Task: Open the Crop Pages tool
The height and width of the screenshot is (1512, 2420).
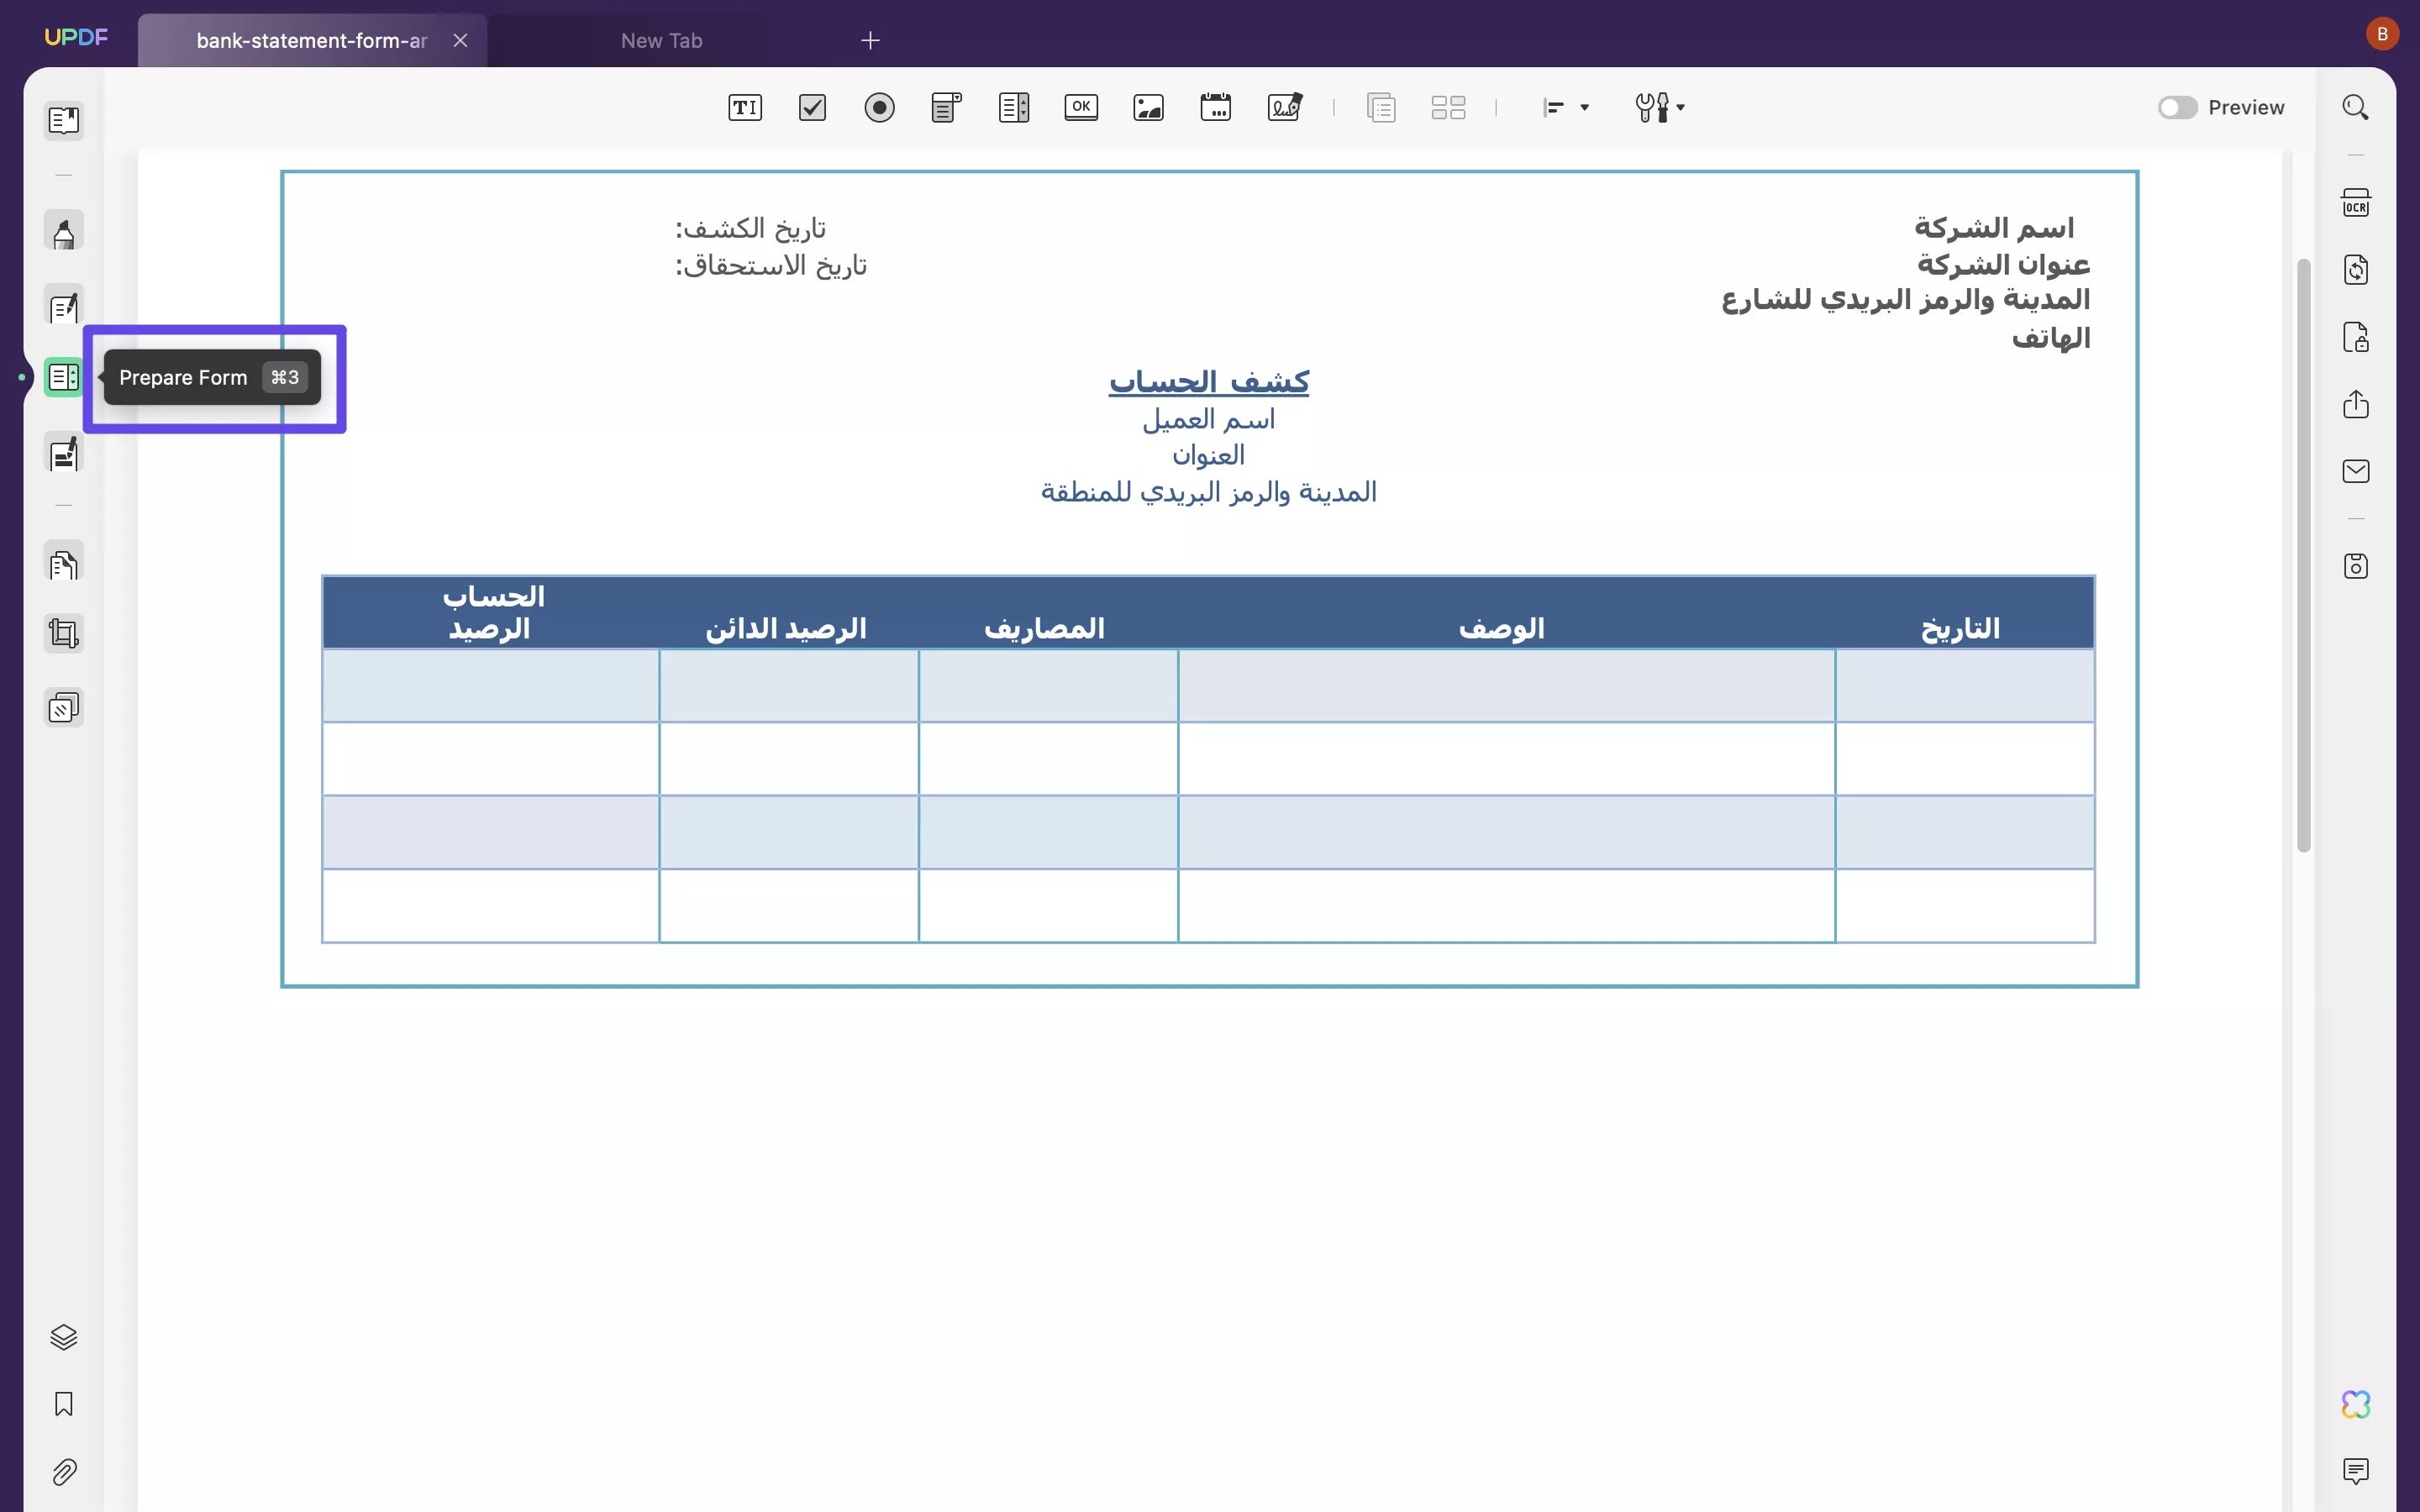Action: point(63,634)
